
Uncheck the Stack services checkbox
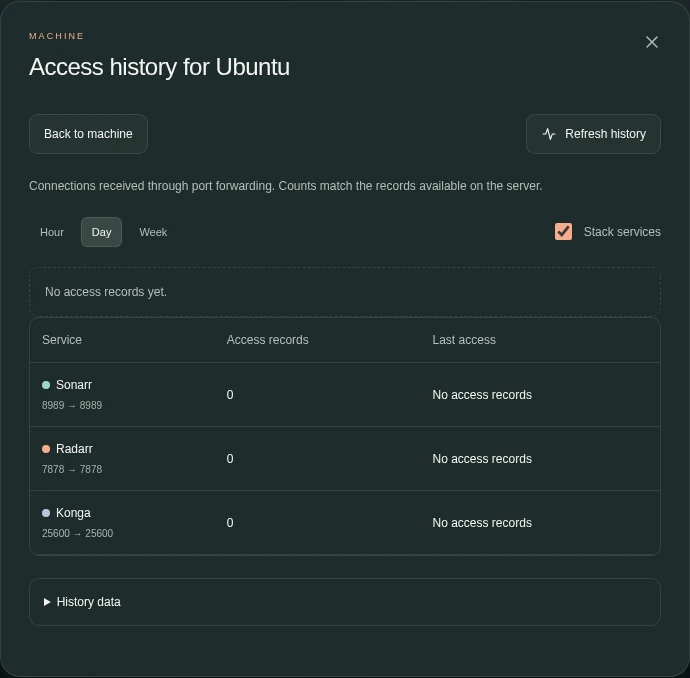tap(563, 231)
